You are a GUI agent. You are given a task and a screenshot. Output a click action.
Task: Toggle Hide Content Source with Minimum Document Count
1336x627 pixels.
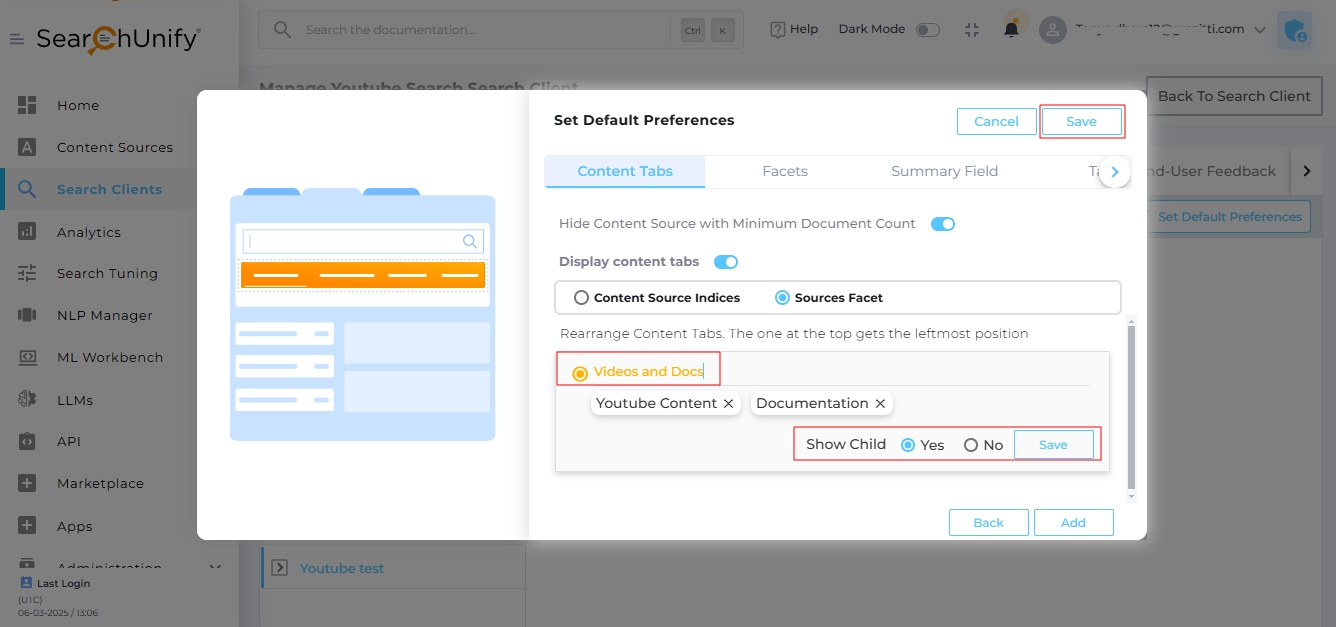(x=942, y=224)
